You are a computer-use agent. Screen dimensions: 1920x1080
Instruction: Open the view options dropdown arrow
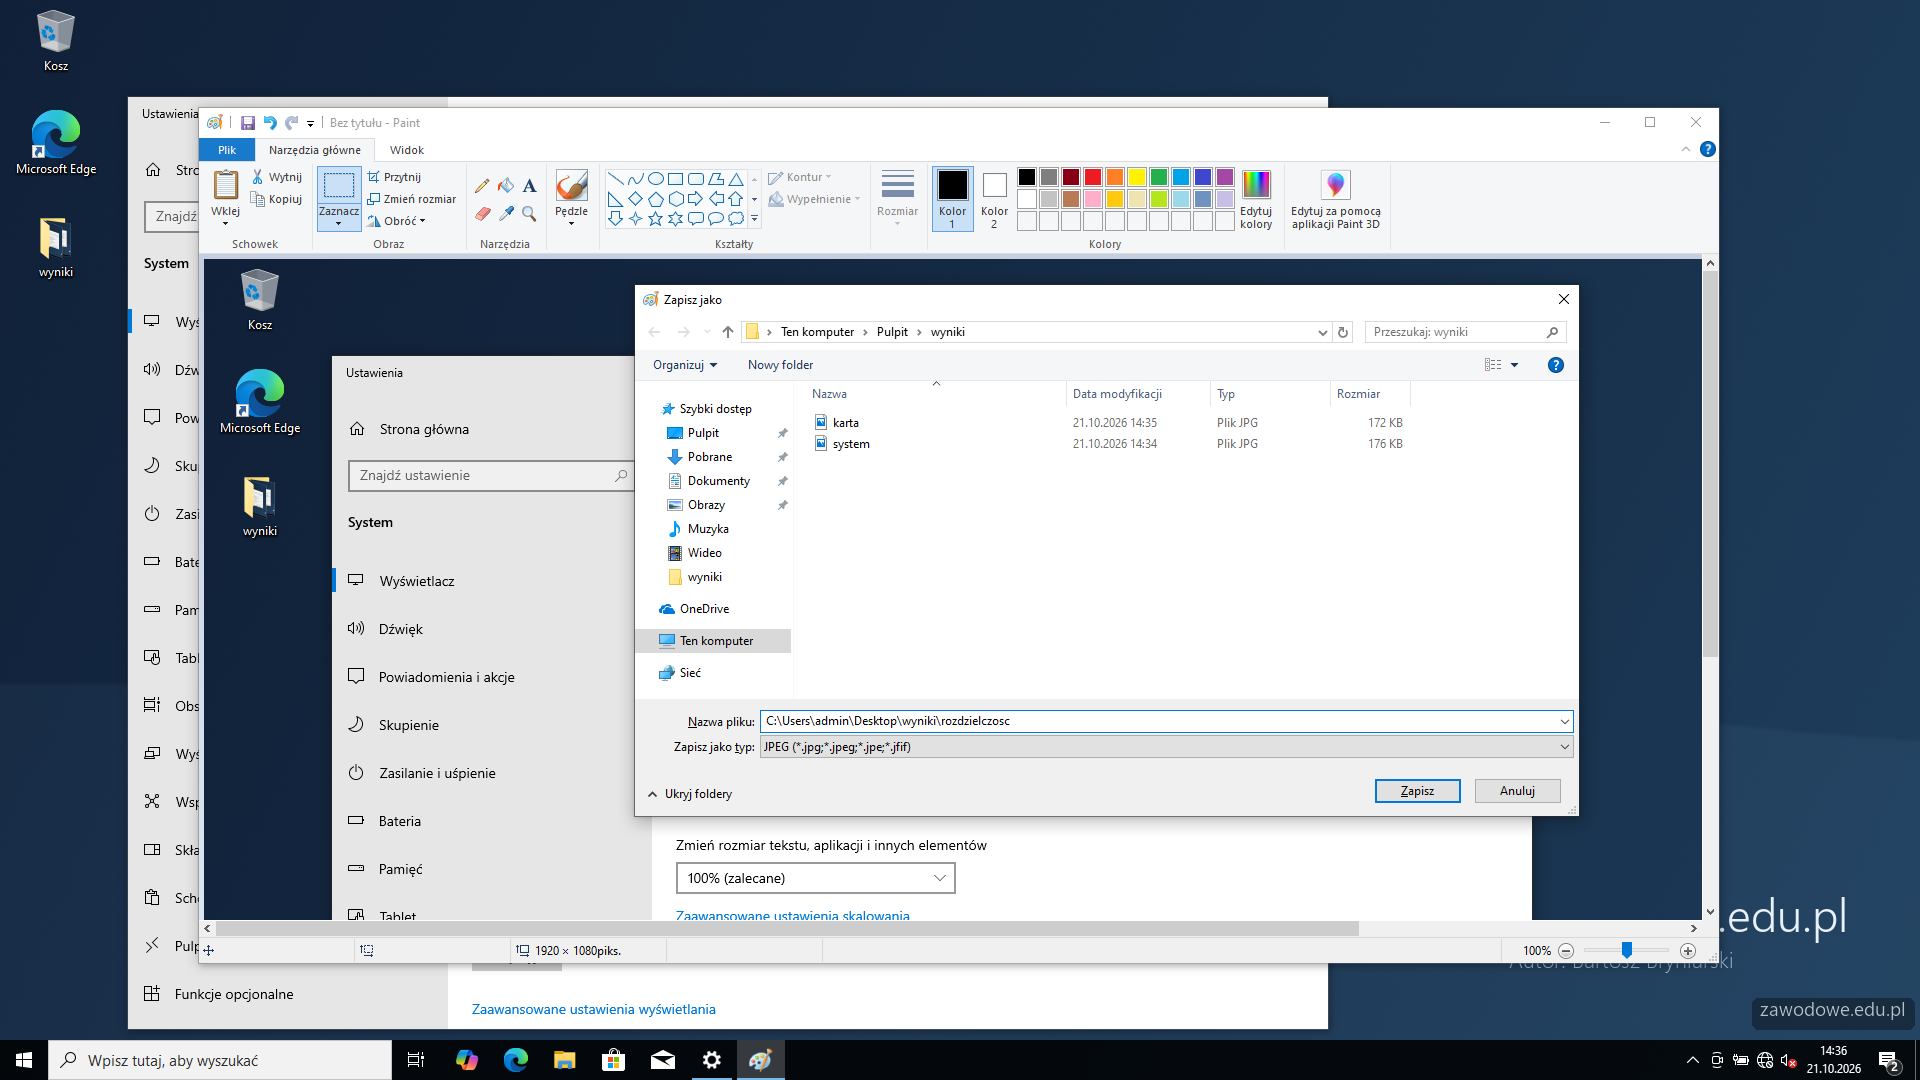pyautogui.click(x=1514, y=365)
